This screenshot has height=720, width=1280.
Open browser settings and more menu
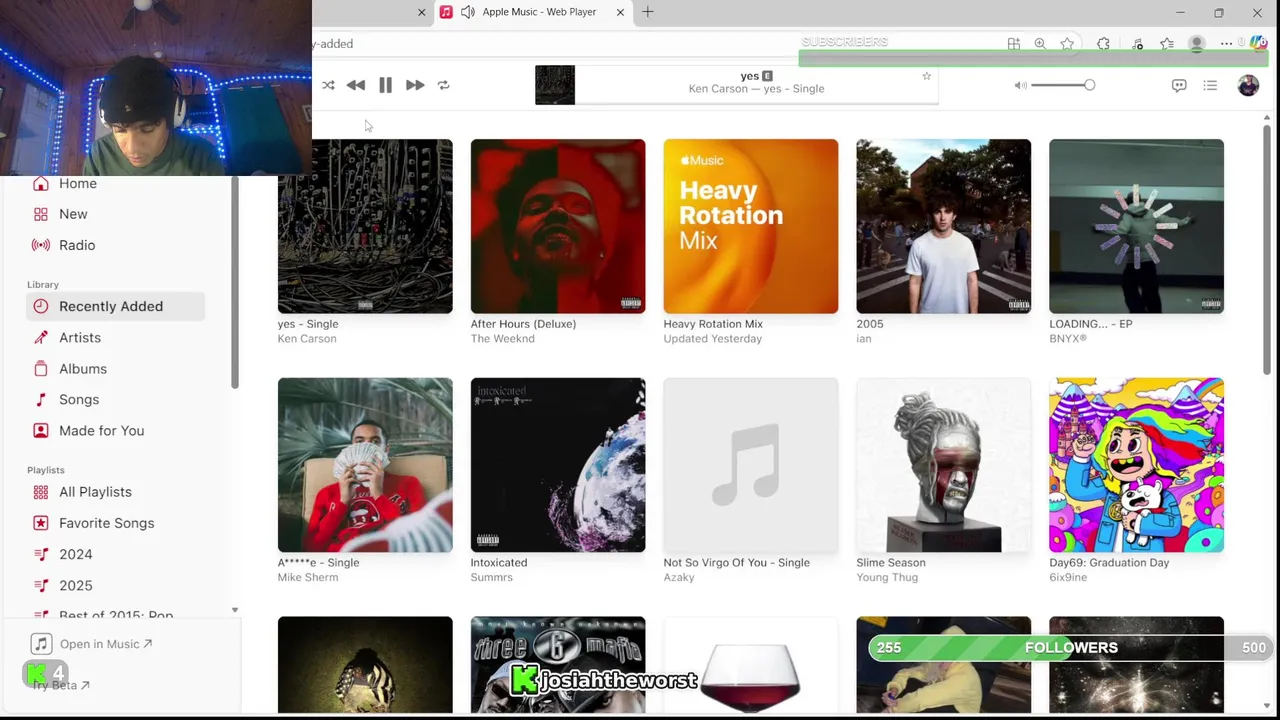(1226, 44)
